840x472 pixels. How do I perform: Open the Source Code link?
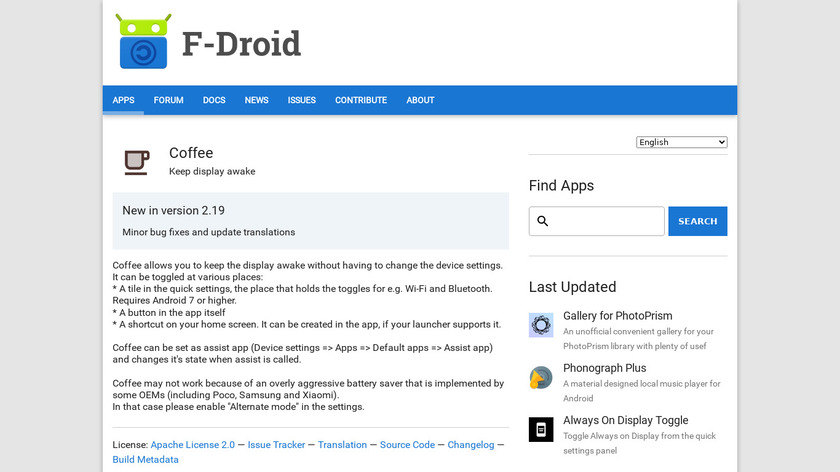coord(407,445)
